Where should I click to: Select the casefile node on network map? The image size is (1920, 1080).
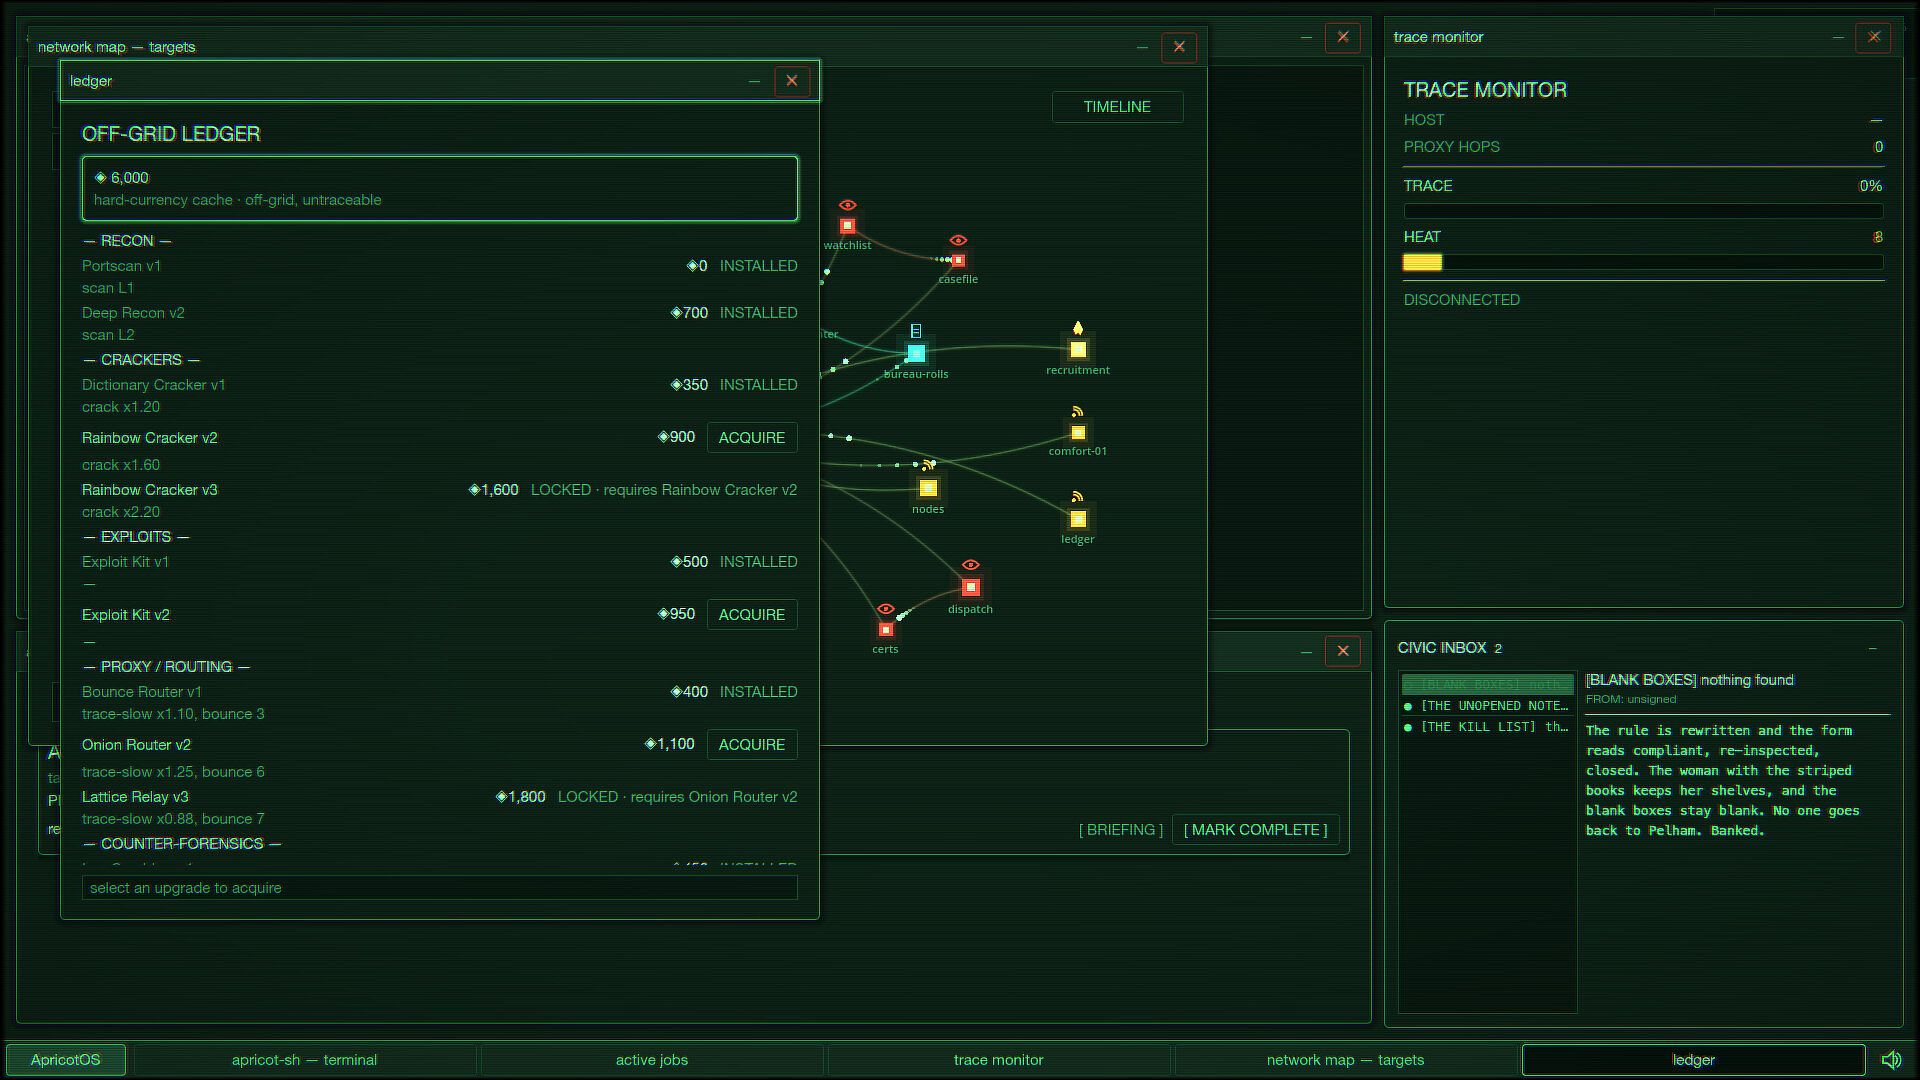pos(958,261)
